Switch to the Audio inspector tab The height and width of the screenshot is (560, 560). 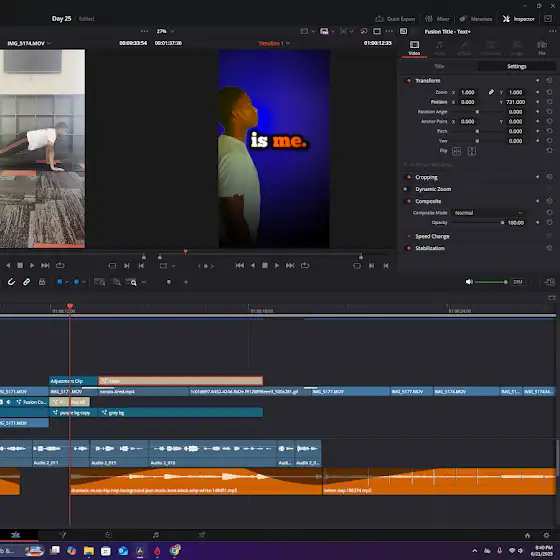coord(439,48)
